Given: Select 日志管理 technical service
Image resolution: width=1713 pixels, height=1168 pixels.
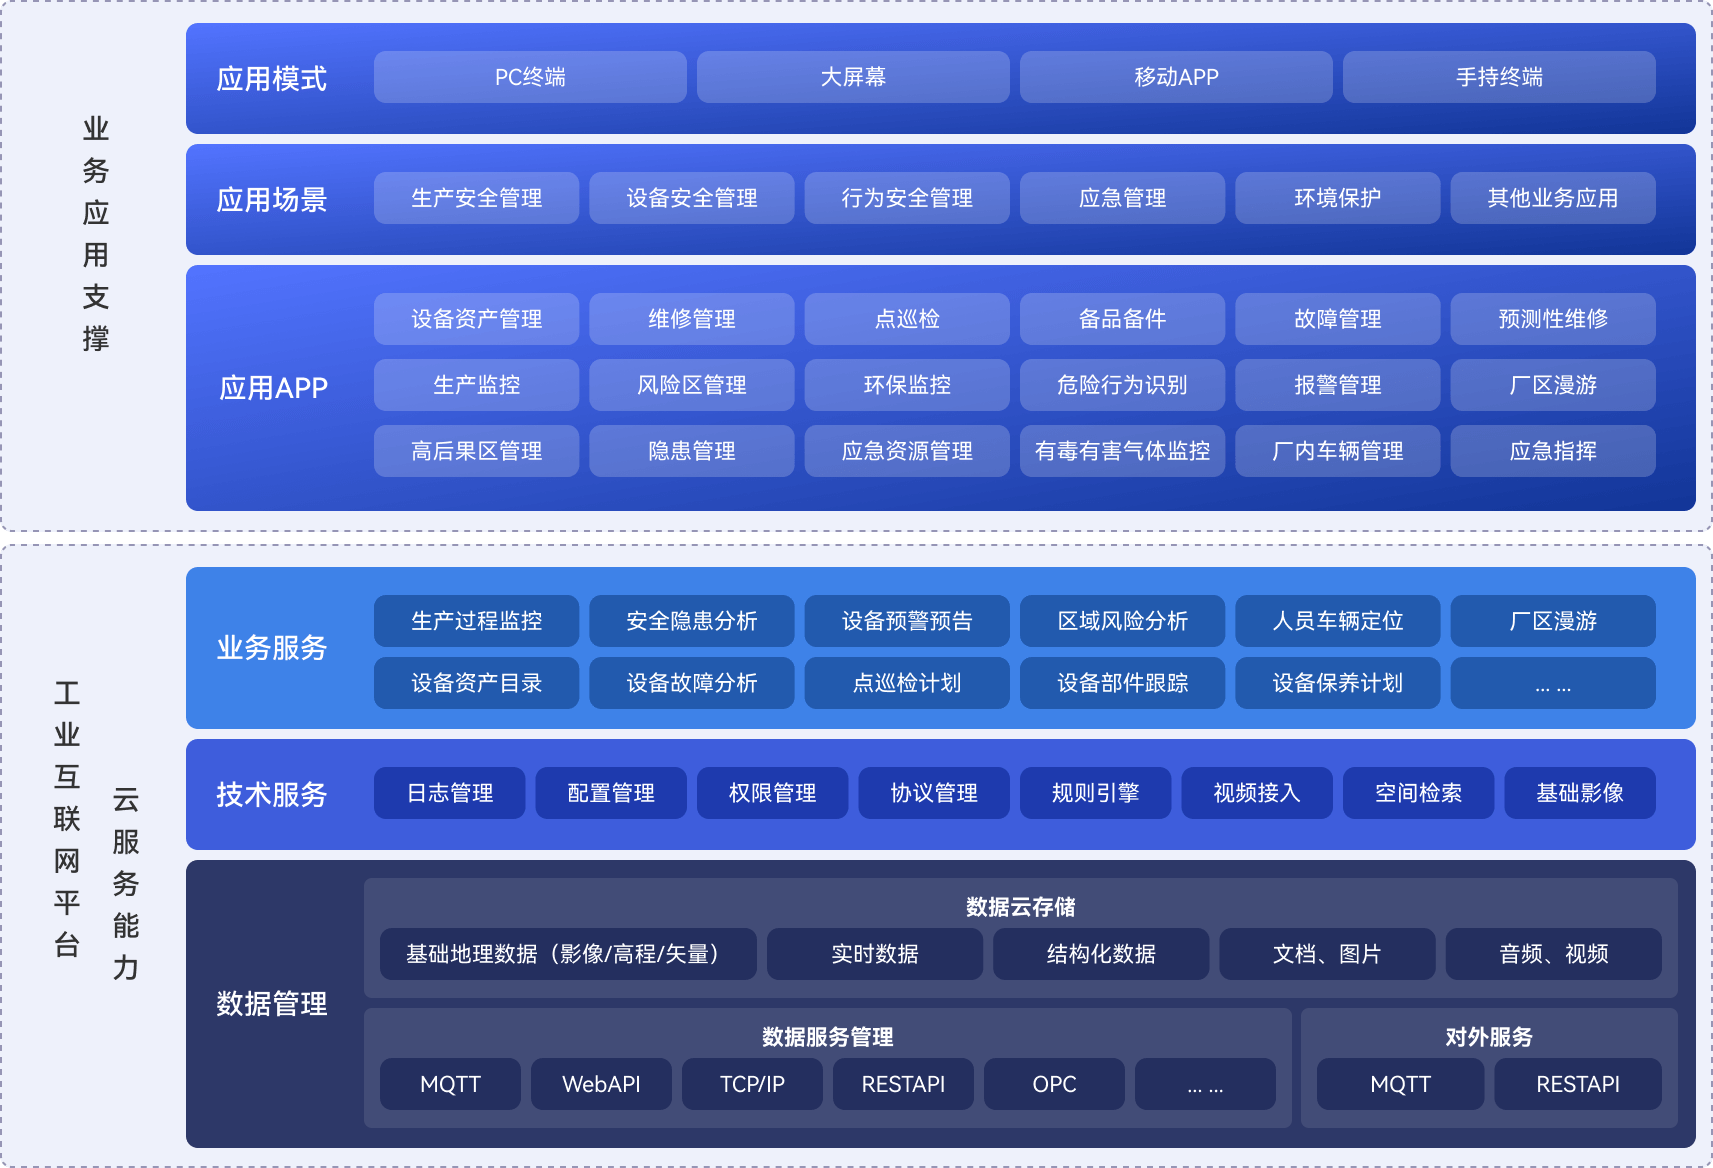Looking at the screenshot, I should (449, 793).
